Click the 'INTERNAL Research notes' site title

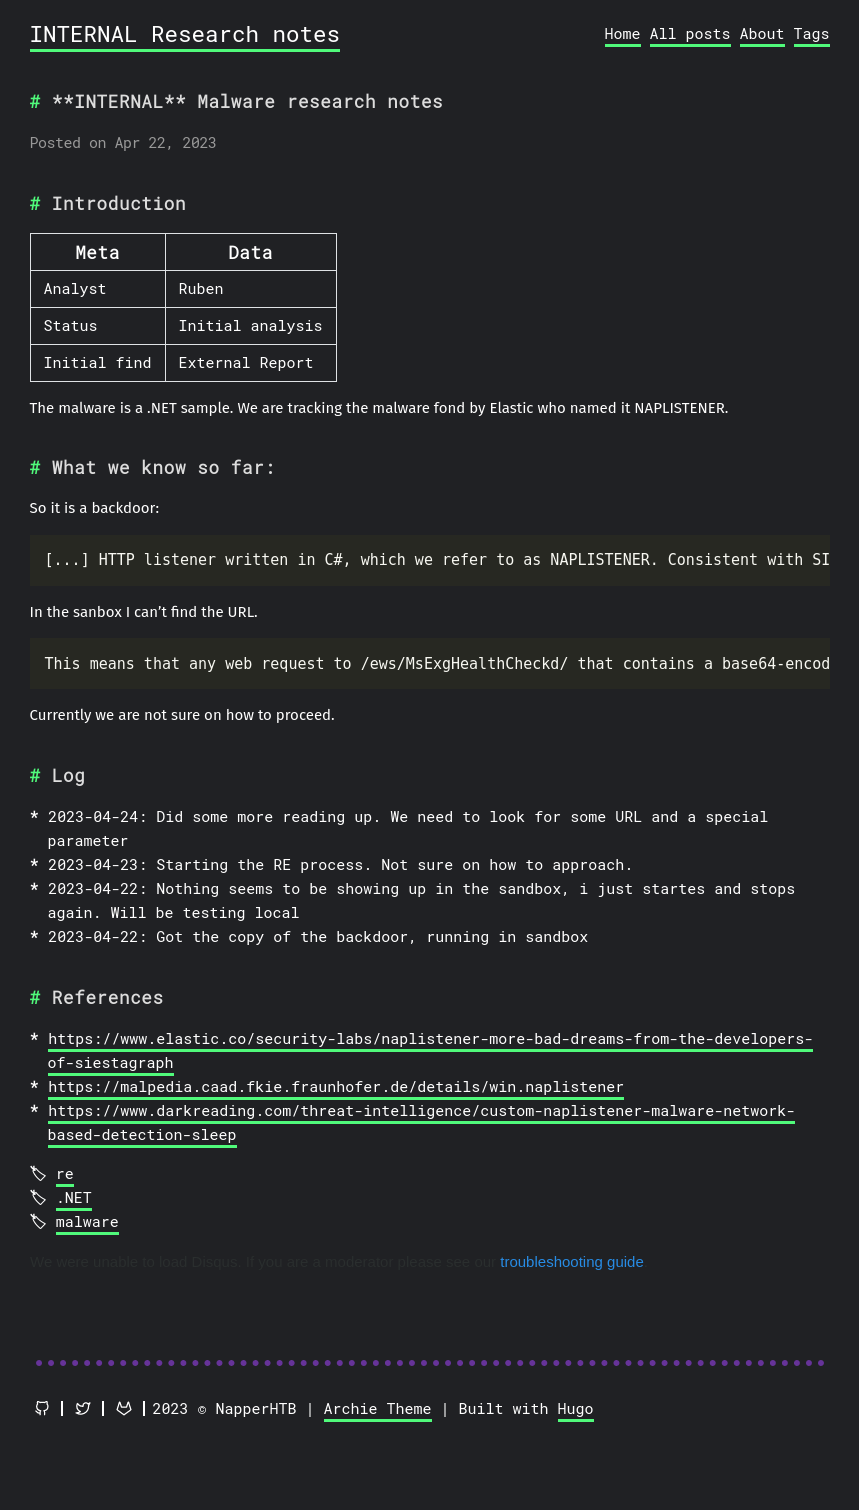point(185,34)
